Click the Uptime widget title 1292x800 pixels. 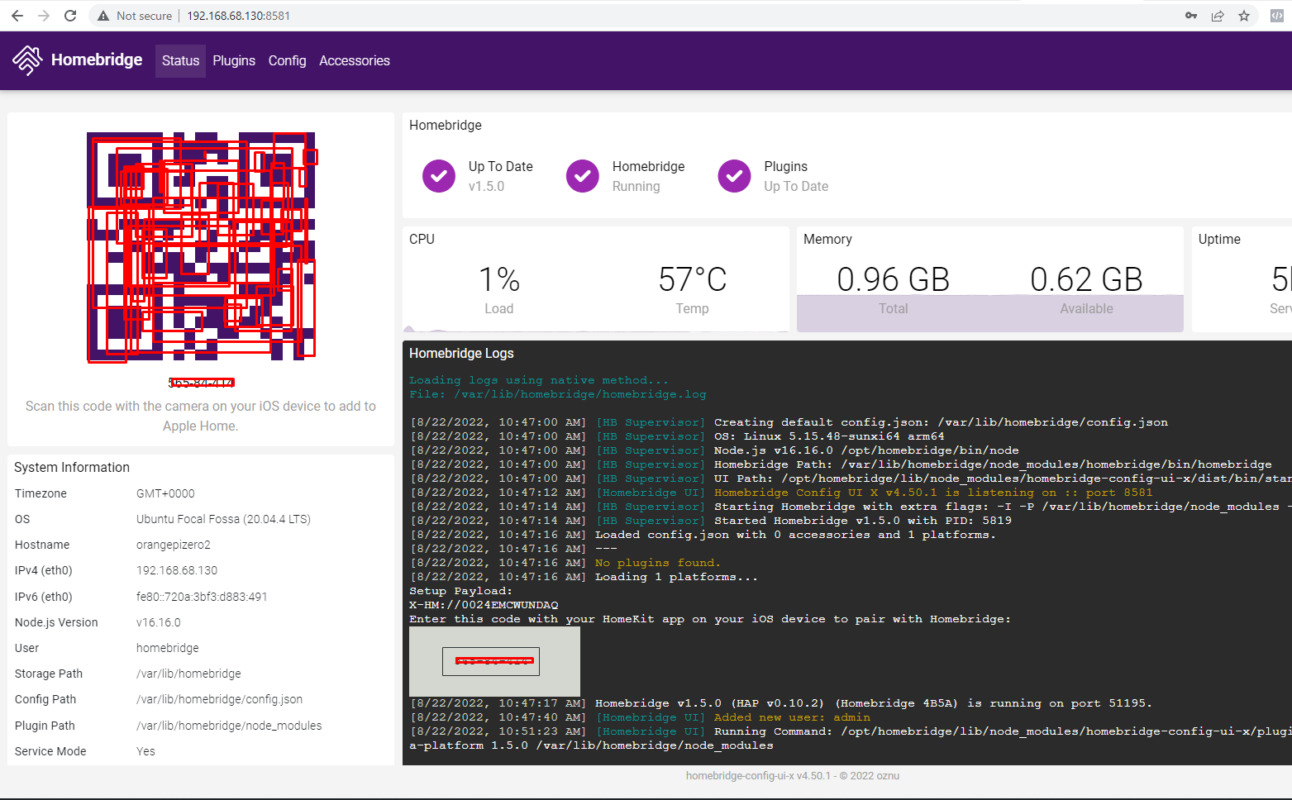(x=1219, y=239)
